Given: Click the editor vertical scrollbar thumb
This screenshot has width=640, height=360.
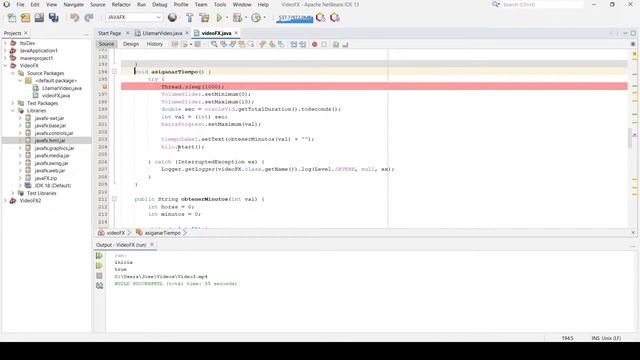Looking at the screenshot, I should click(630, 138).
